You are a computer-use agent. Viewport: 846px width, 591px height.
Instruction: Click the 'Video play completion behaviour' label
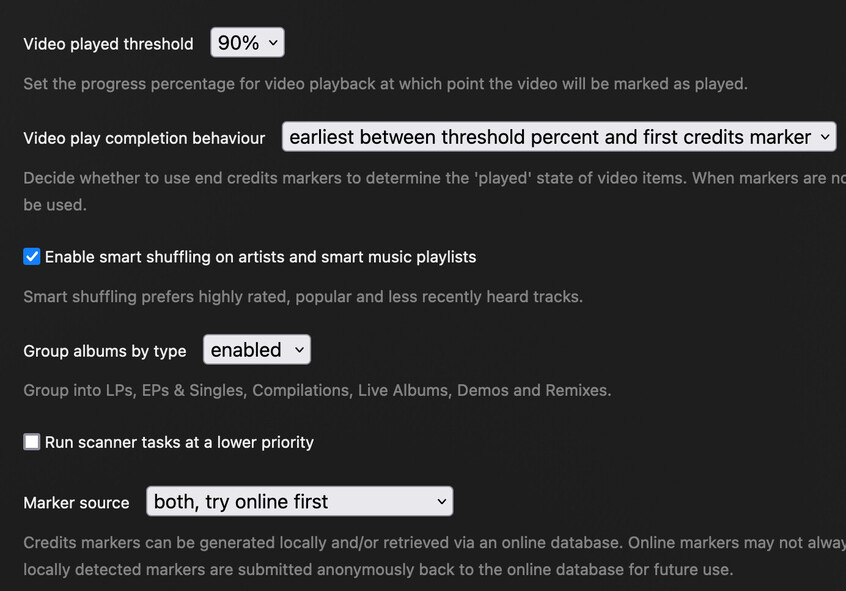point(144,138)
